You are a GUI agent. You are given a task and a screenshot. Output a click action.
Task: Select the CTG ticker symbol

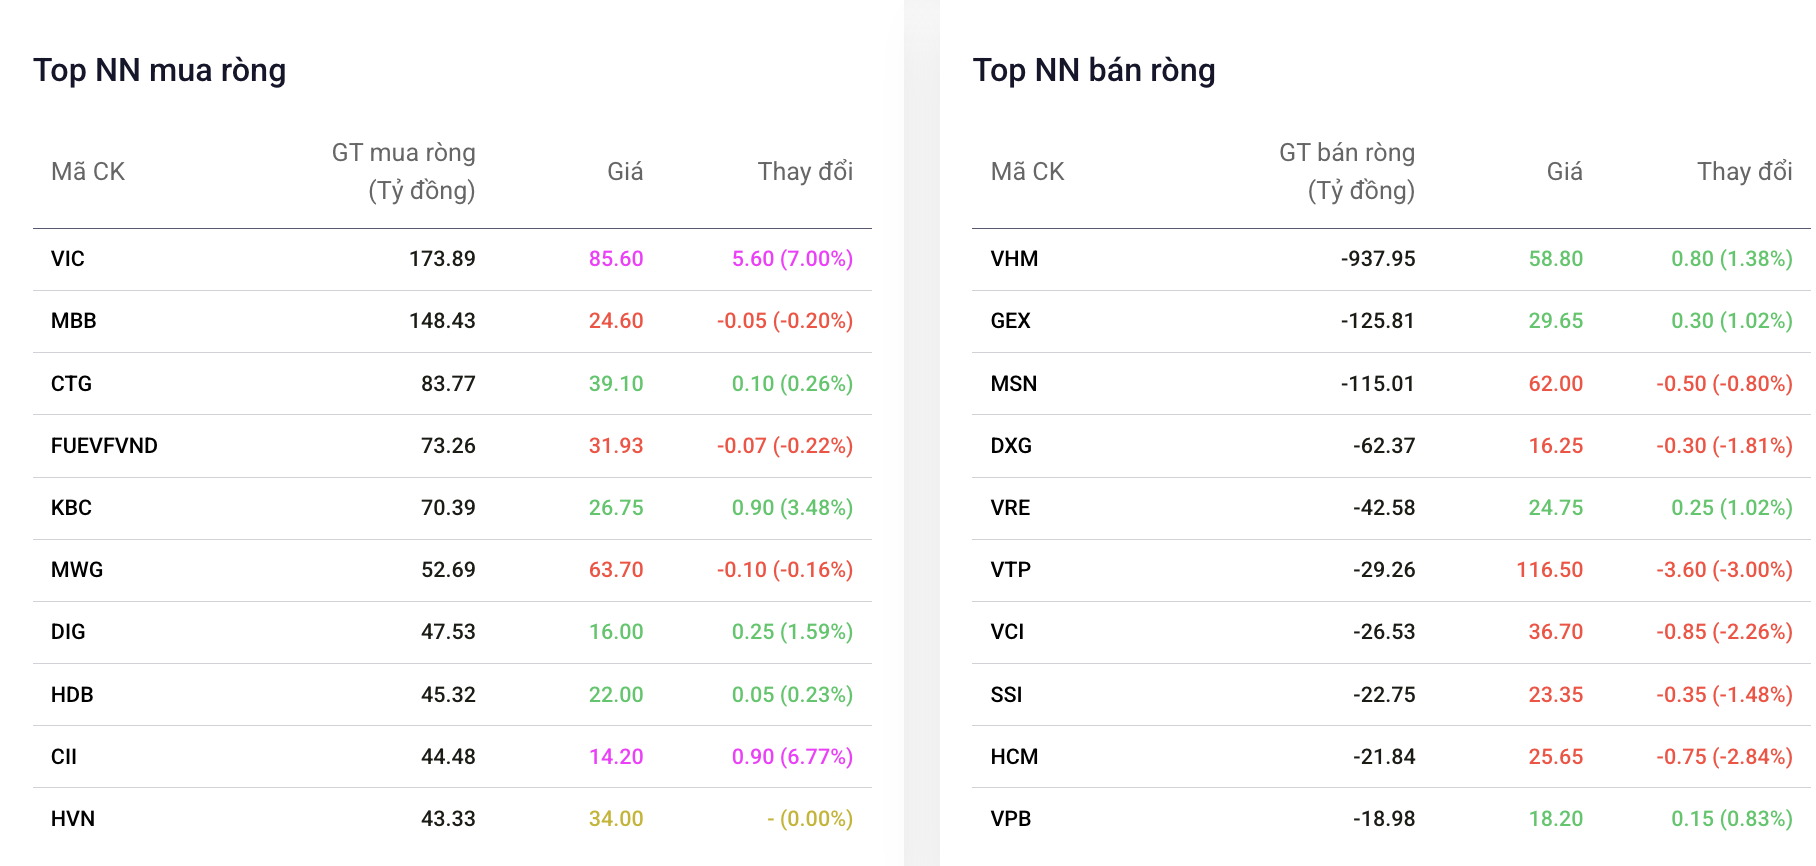[x=71, y=384]
